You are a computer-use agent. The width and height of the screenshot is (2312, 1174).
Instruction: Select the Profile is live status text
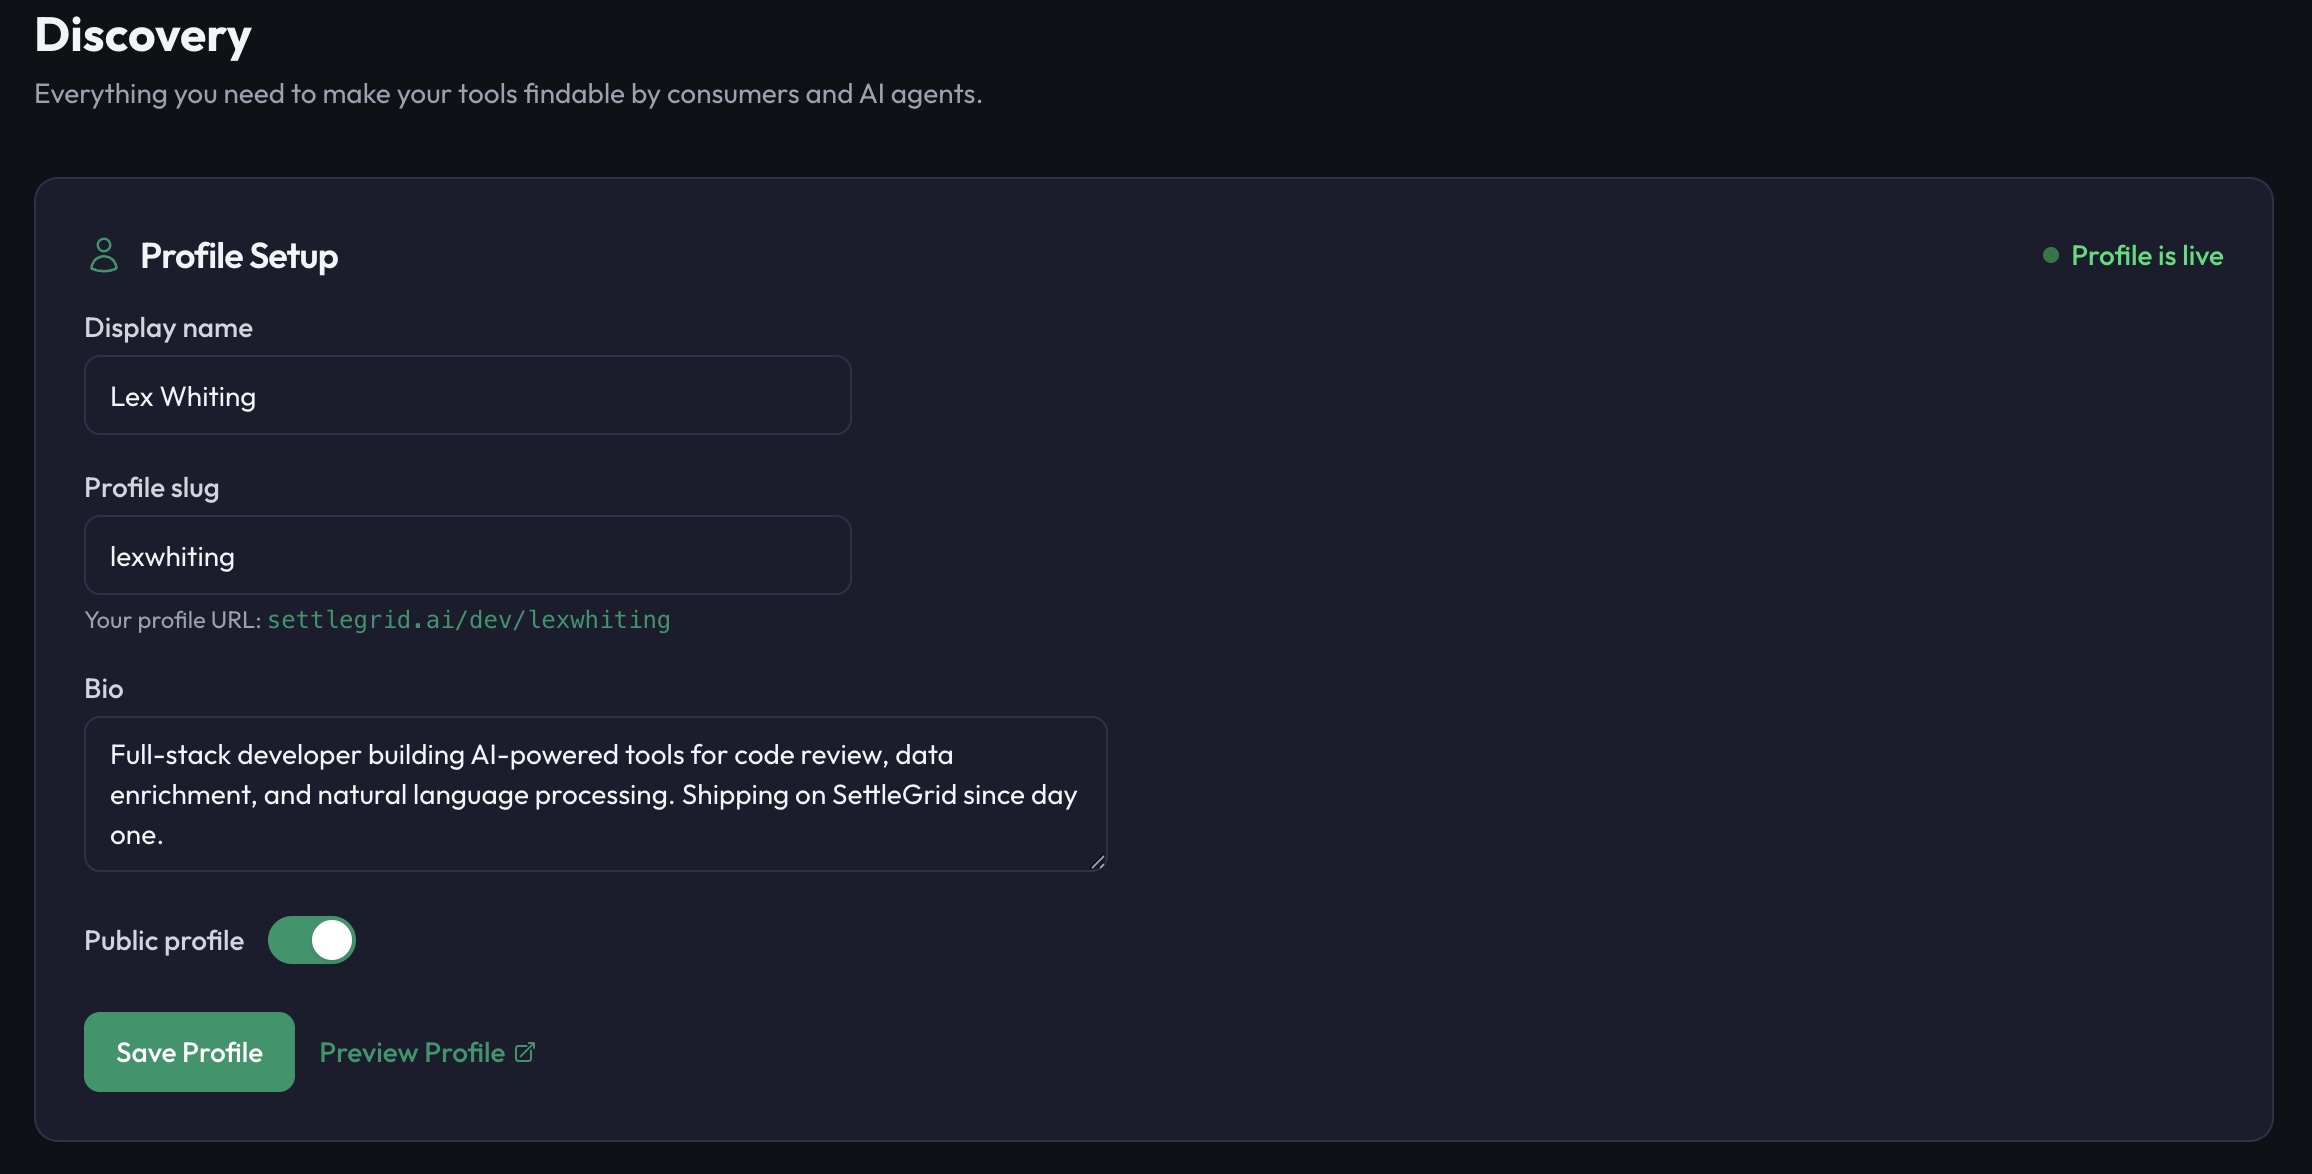coord(2147,255)
